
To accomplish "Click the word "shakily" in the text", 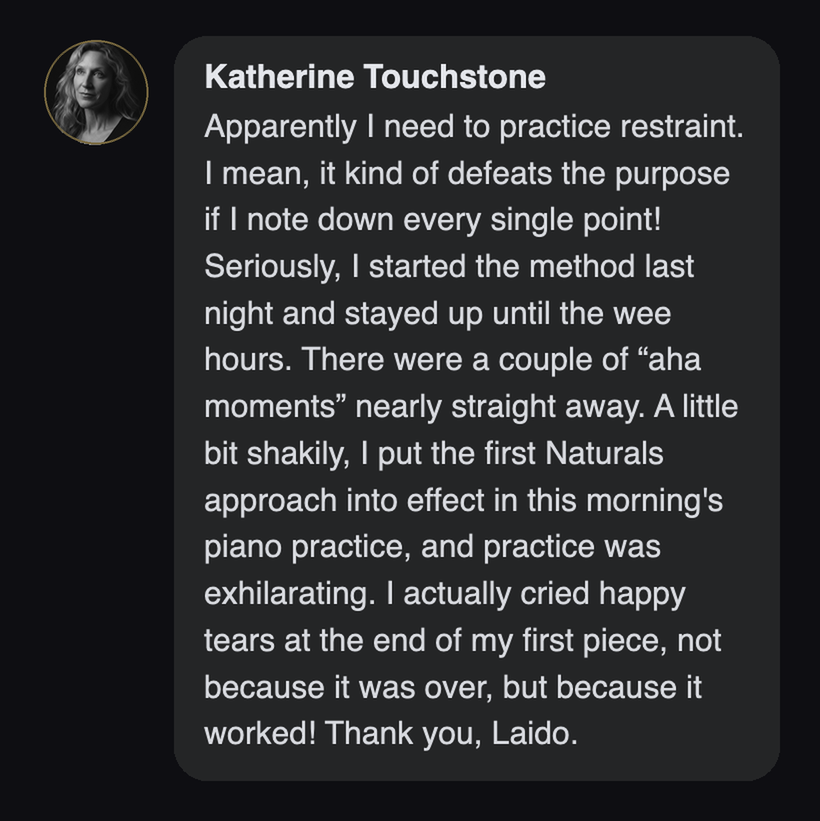I will pos(294,453).
